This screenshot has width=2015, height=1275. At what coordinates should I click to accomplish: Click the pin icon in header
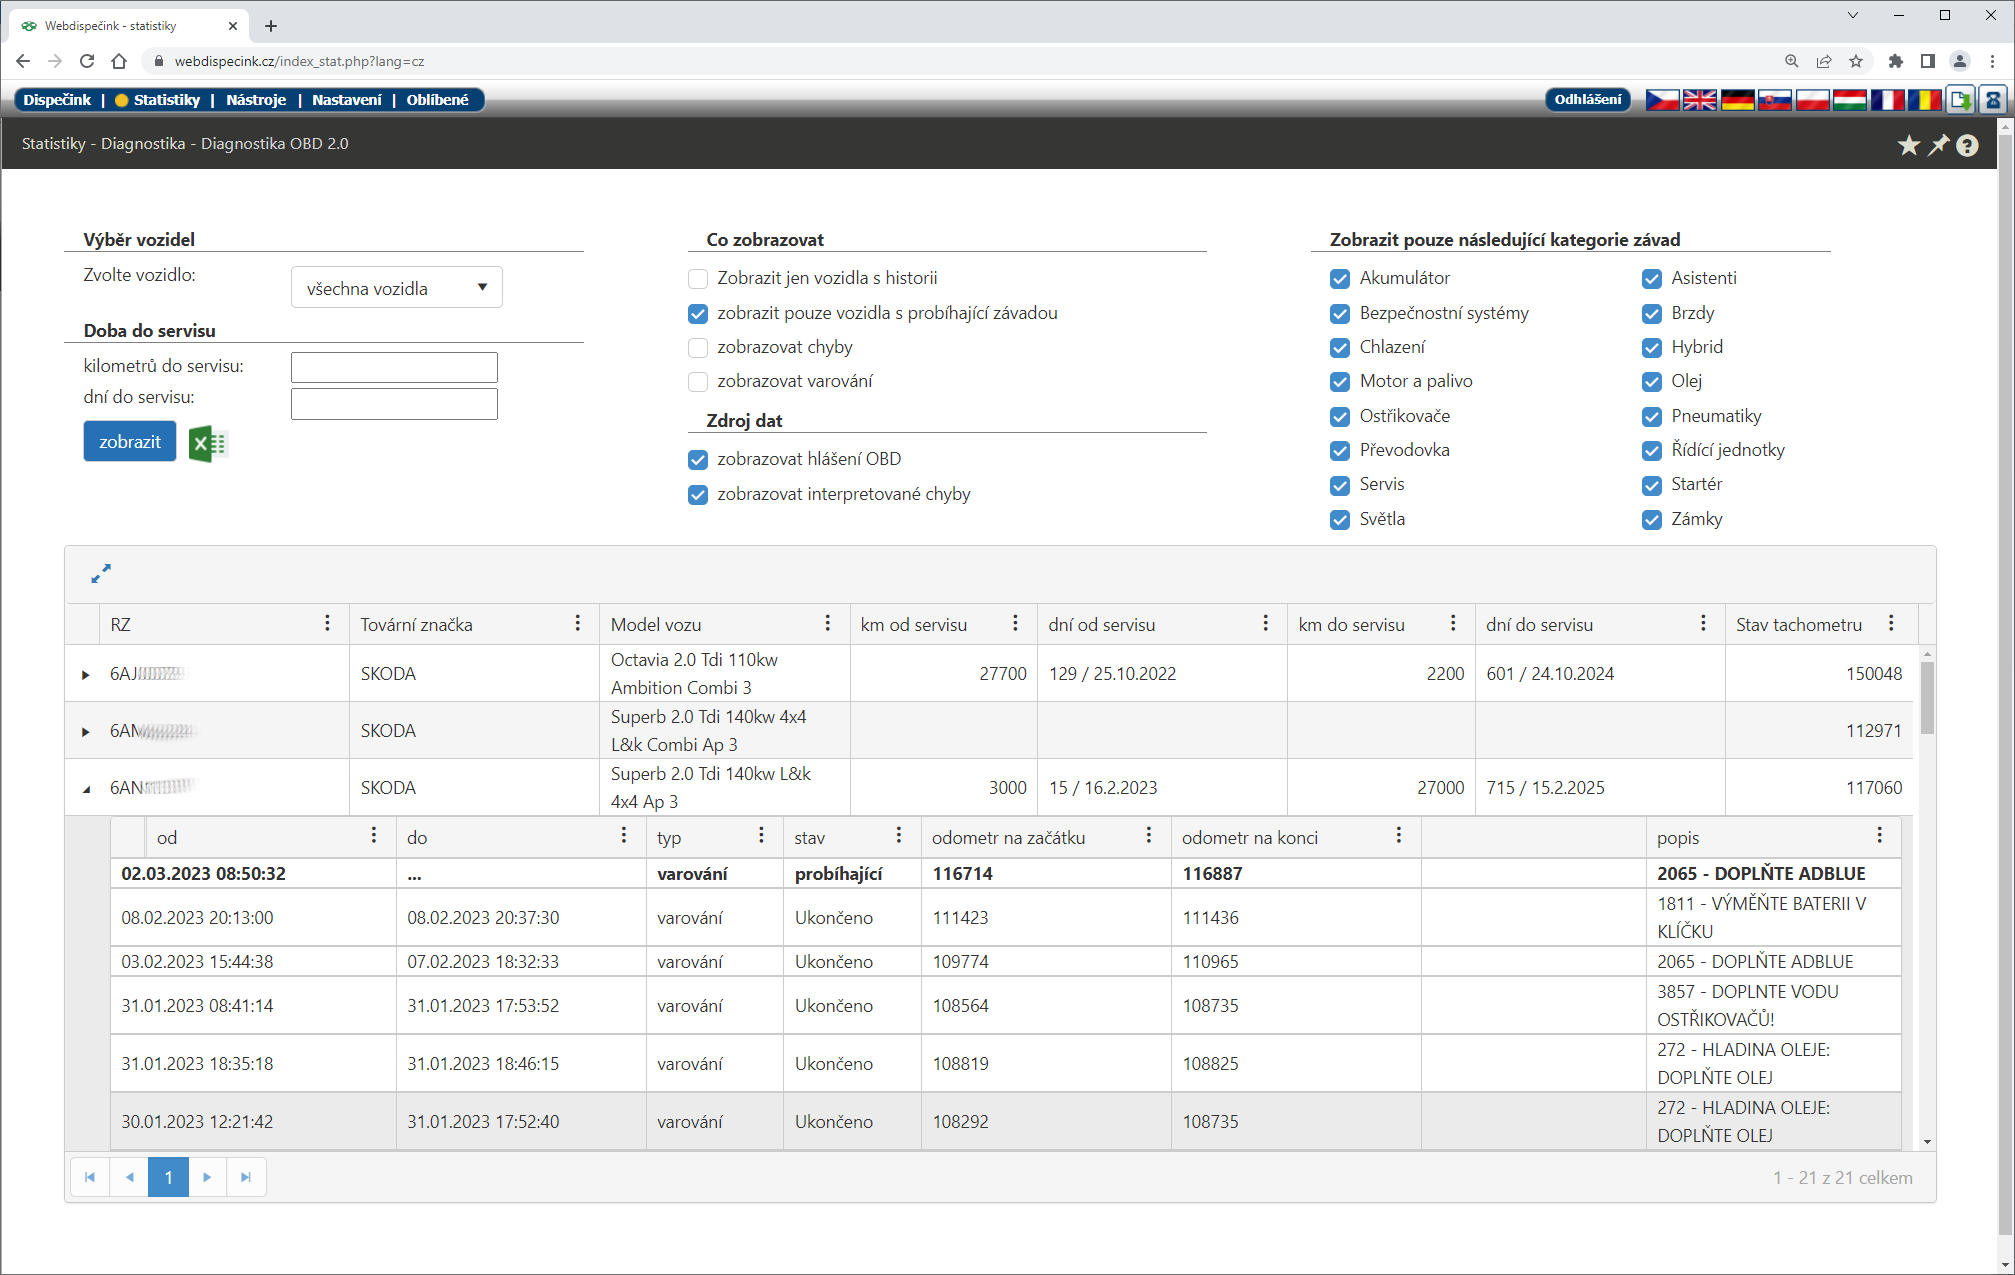coord(1938,146)
